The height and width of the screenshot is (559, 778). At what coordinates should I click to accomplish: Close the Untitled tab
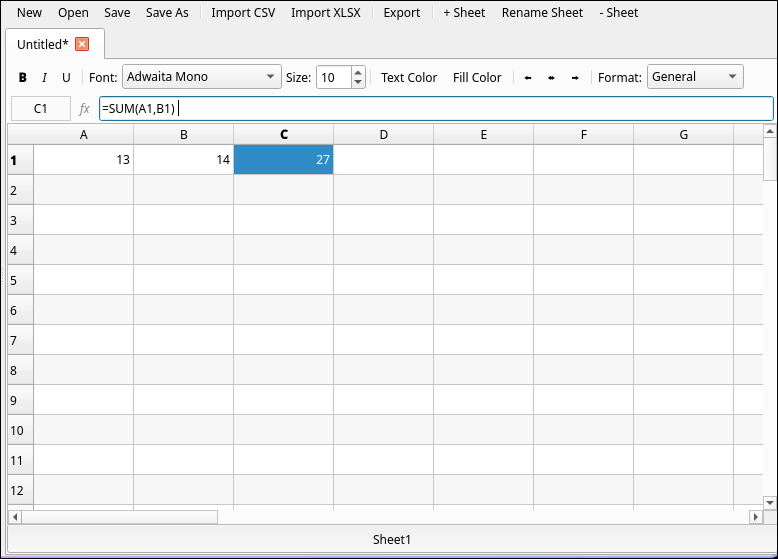[82, 44]
